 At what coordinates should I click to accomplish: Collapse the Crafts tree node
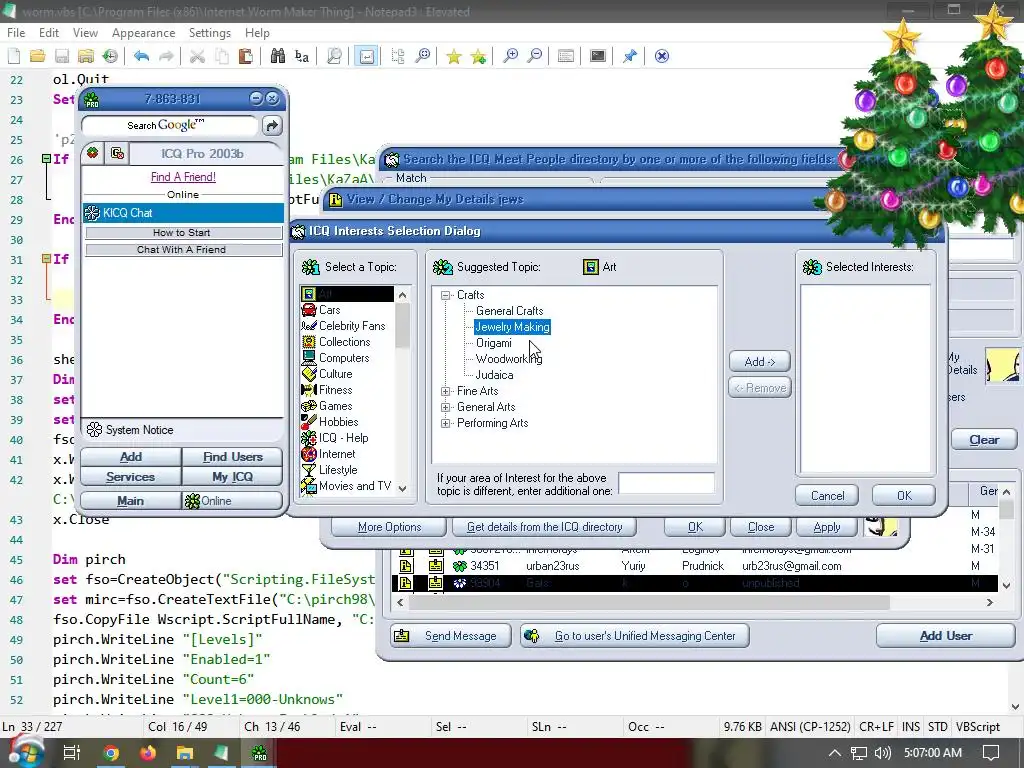[x=445, y=295]
